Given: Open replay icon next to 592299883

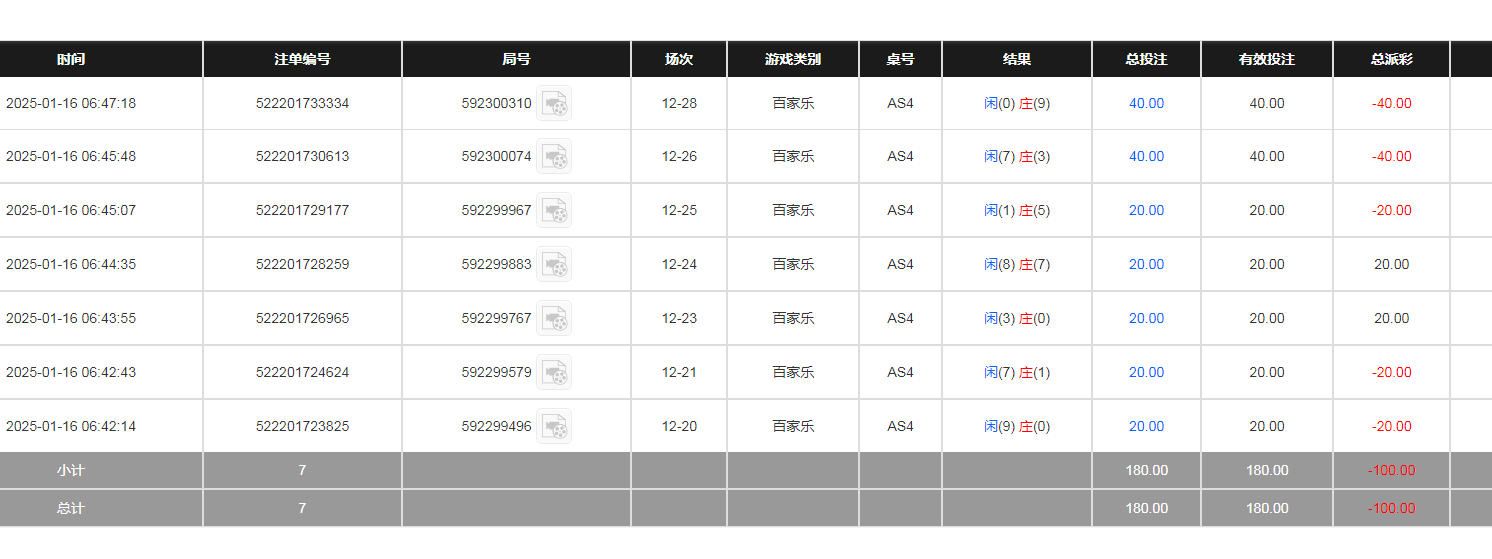Looking at the screenshot, I should 554,265.
